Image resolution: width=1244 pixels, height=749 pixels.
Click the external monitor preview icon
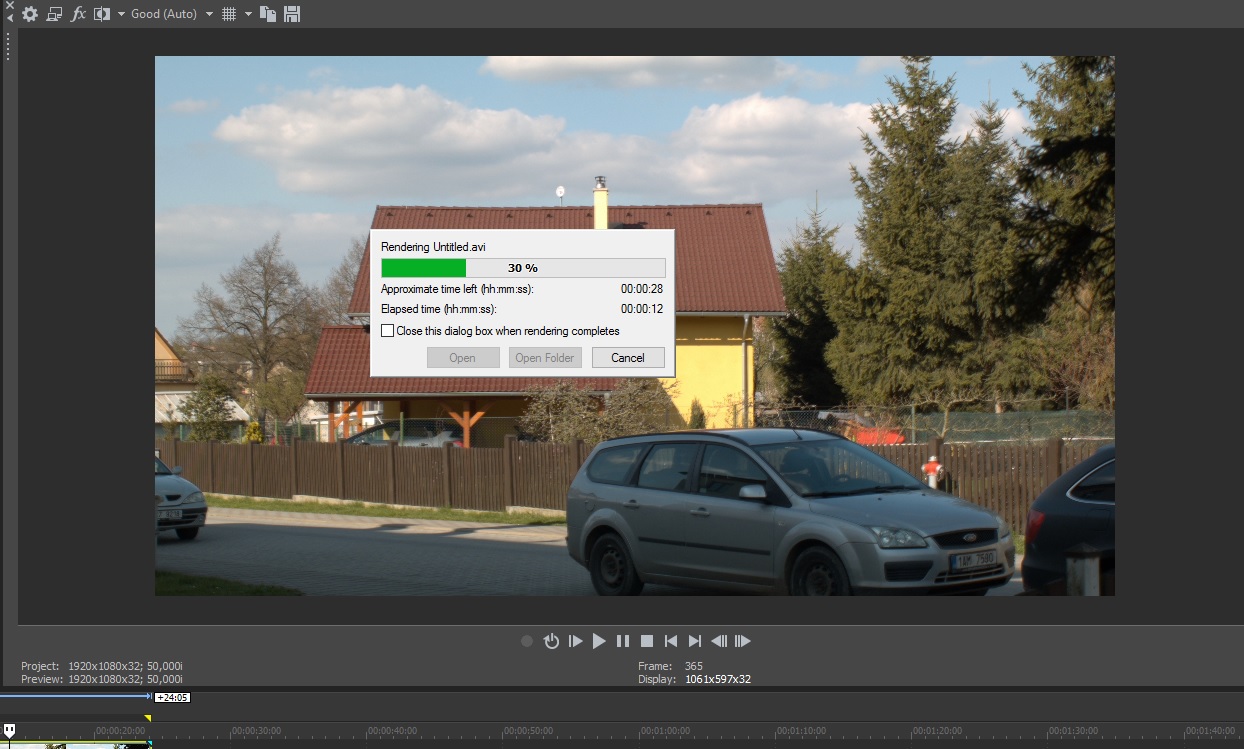(54, 14)
